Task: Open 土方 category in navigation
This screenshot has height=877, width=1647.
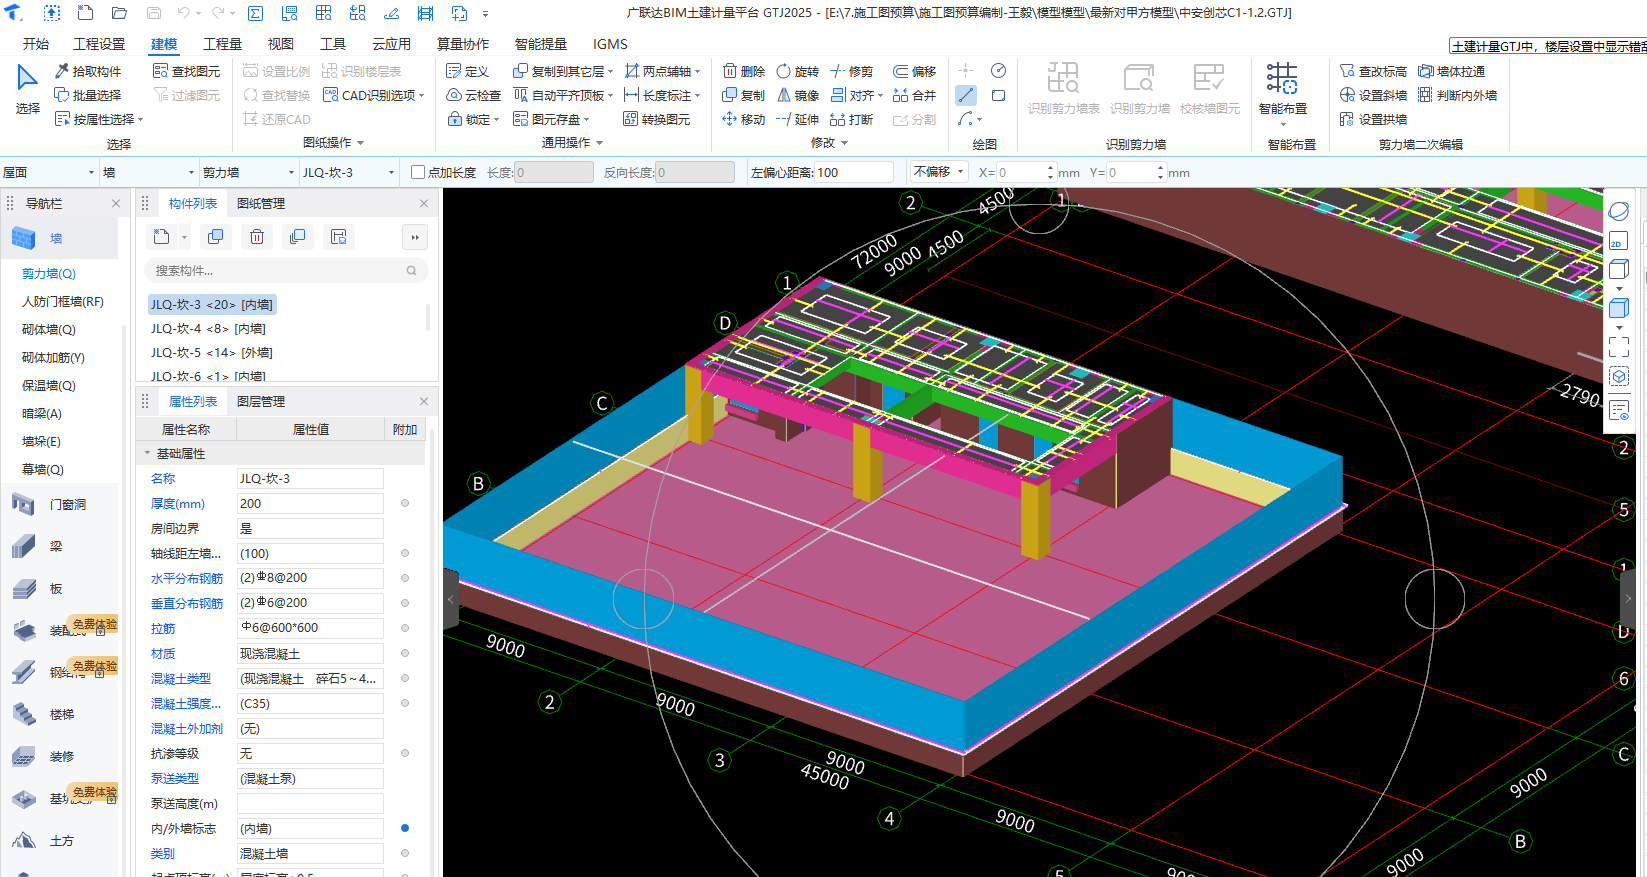Action: (62, 840)
